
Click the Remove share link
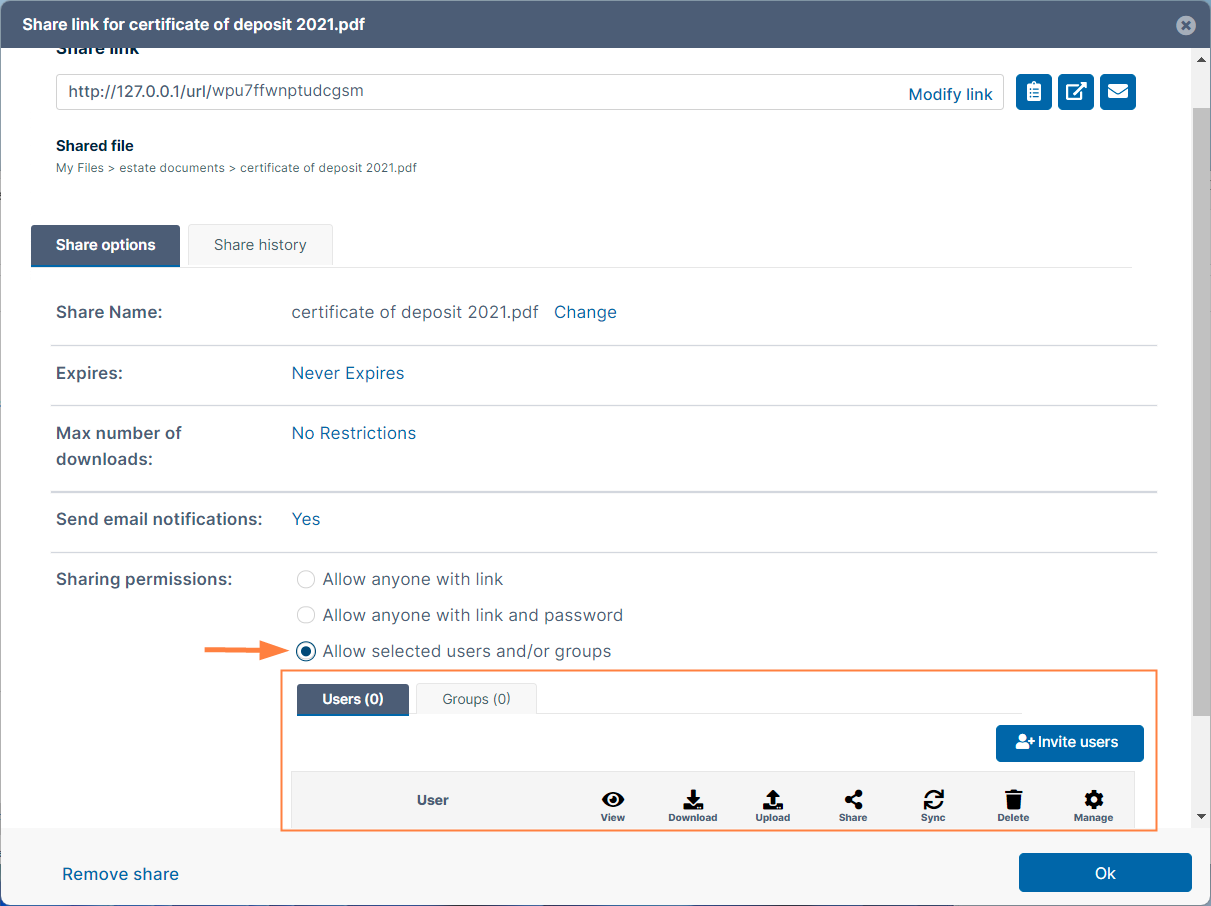[x=120, y=874]
